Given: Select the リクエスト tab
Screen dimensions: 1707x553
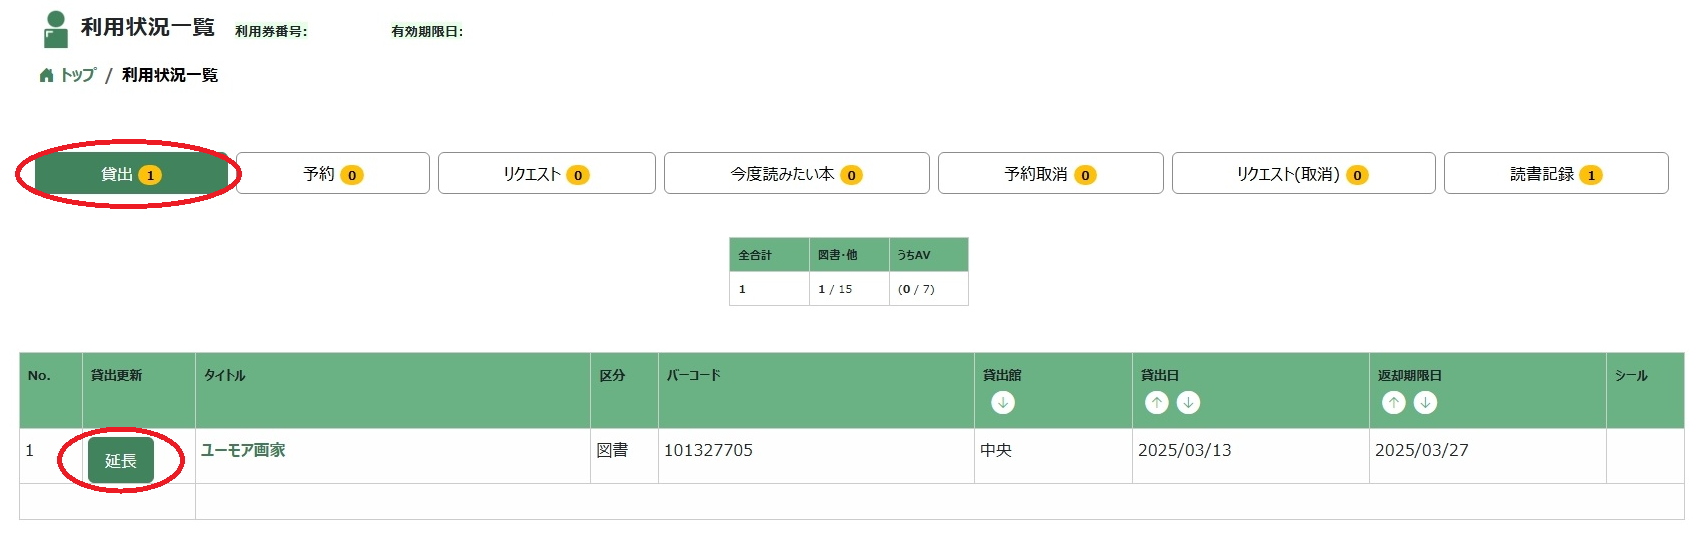Looking at the screenshot, I should click(546, 174).
